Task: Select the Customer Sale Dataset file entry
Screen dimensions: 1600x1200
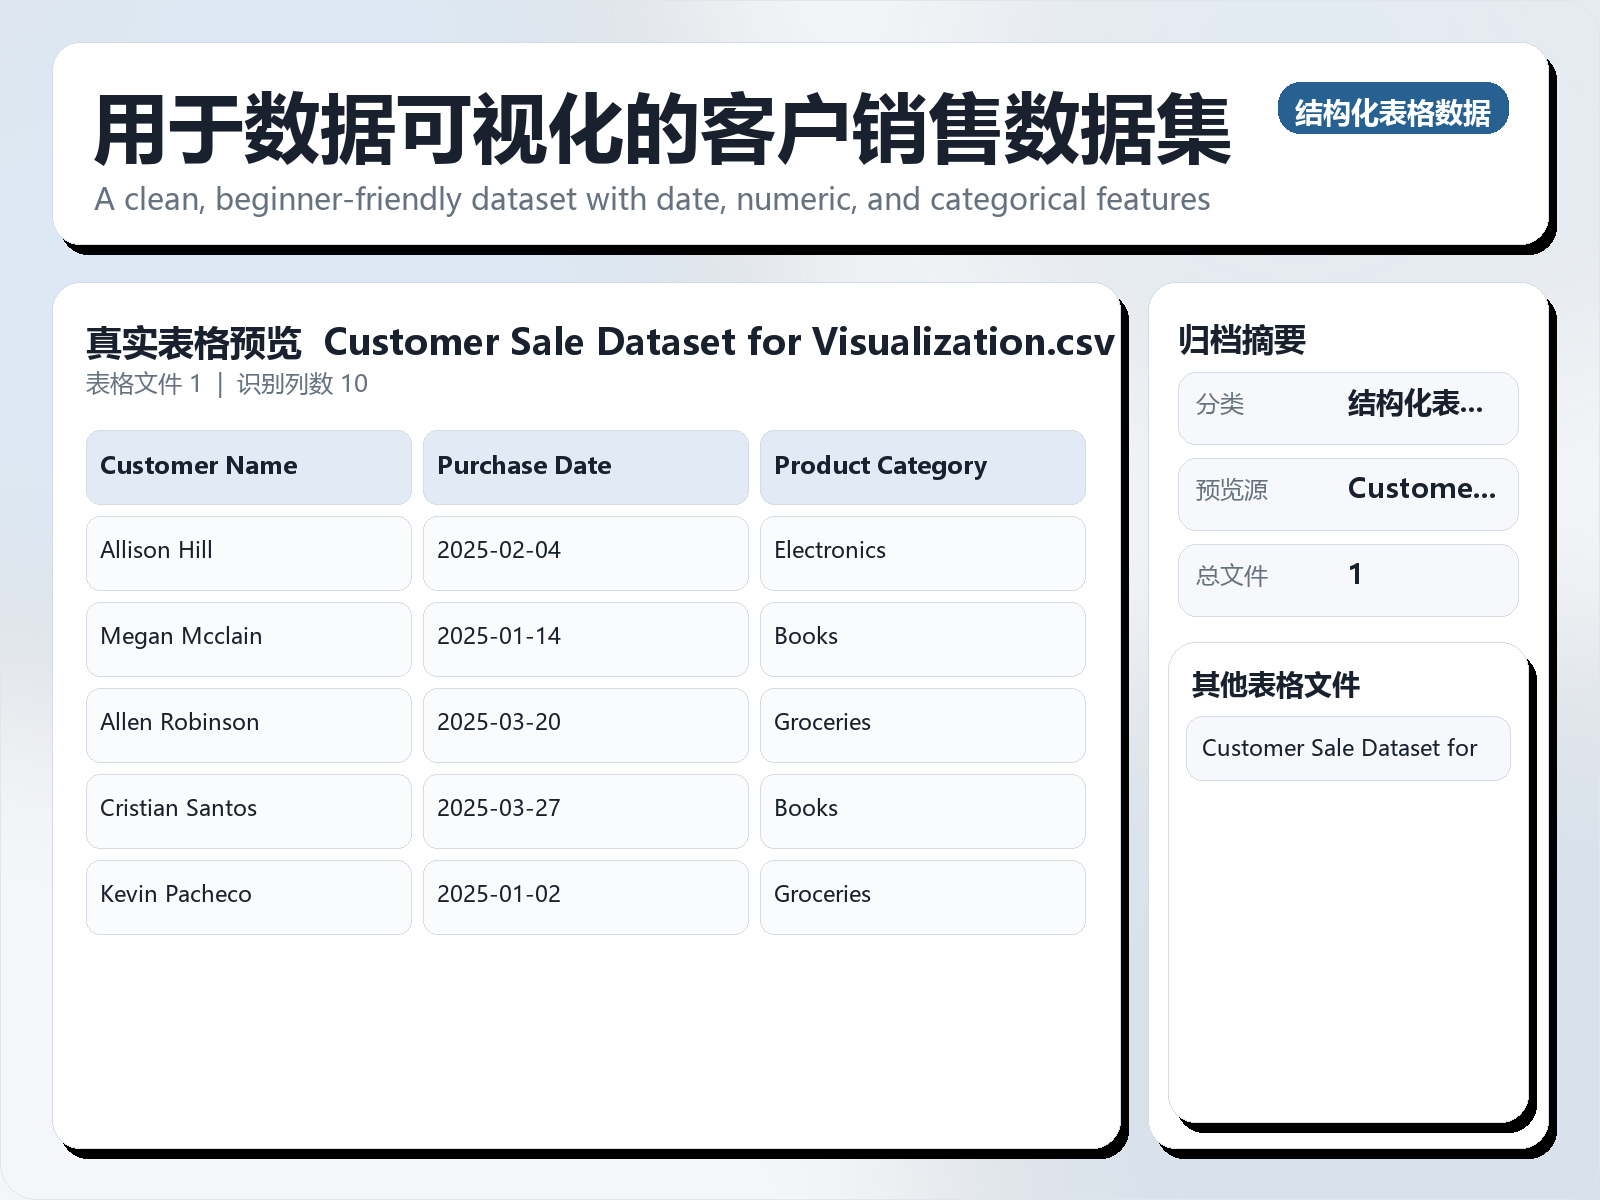Action: click(1347, 748)
